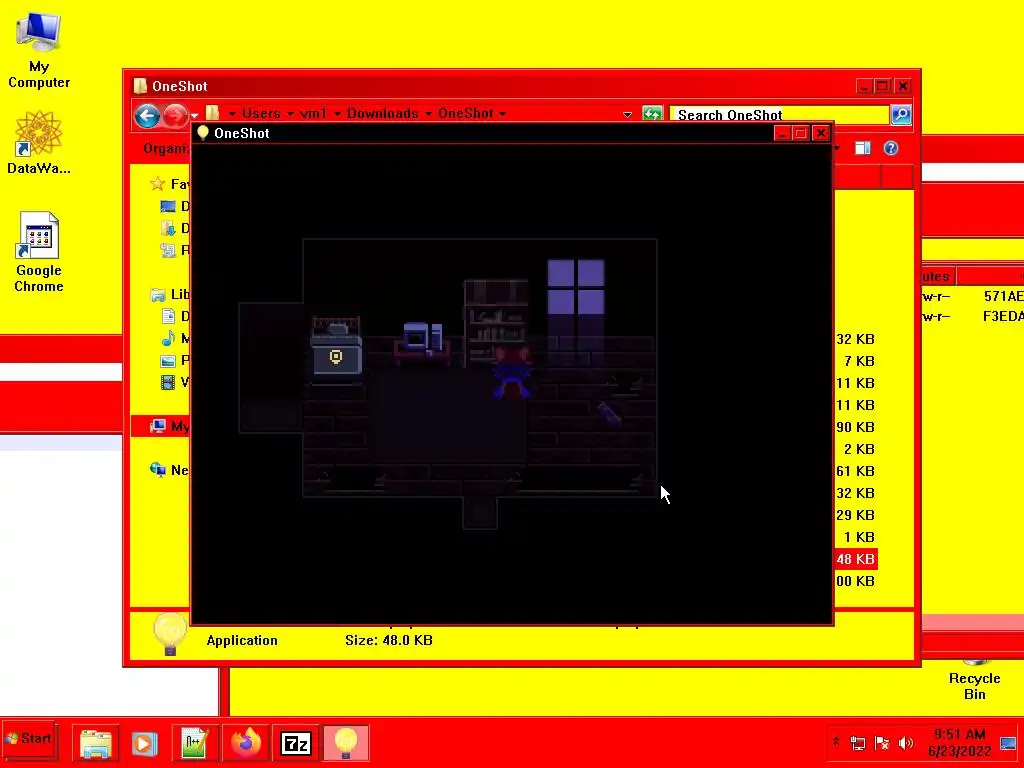Click the computer in the OneShot game room

coord(422,339)
